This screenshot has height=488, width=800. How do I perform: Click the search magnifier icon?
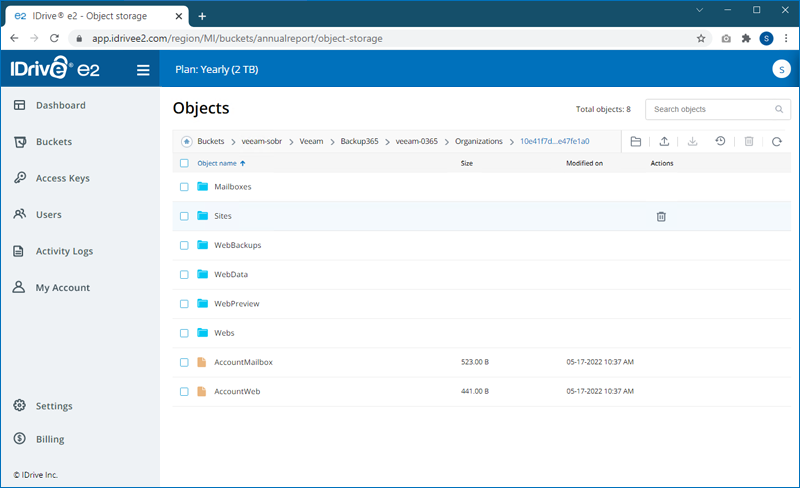point(779,109)
